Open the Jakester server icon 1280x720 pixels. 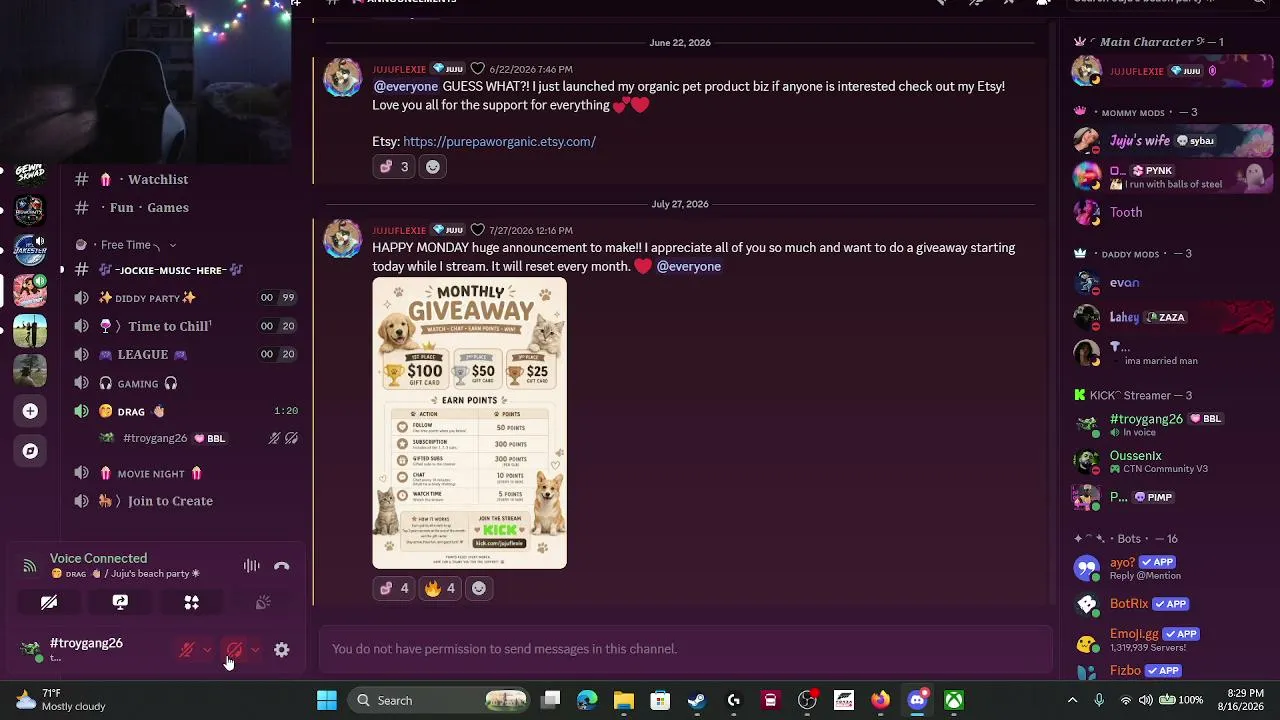coord(30,248)
